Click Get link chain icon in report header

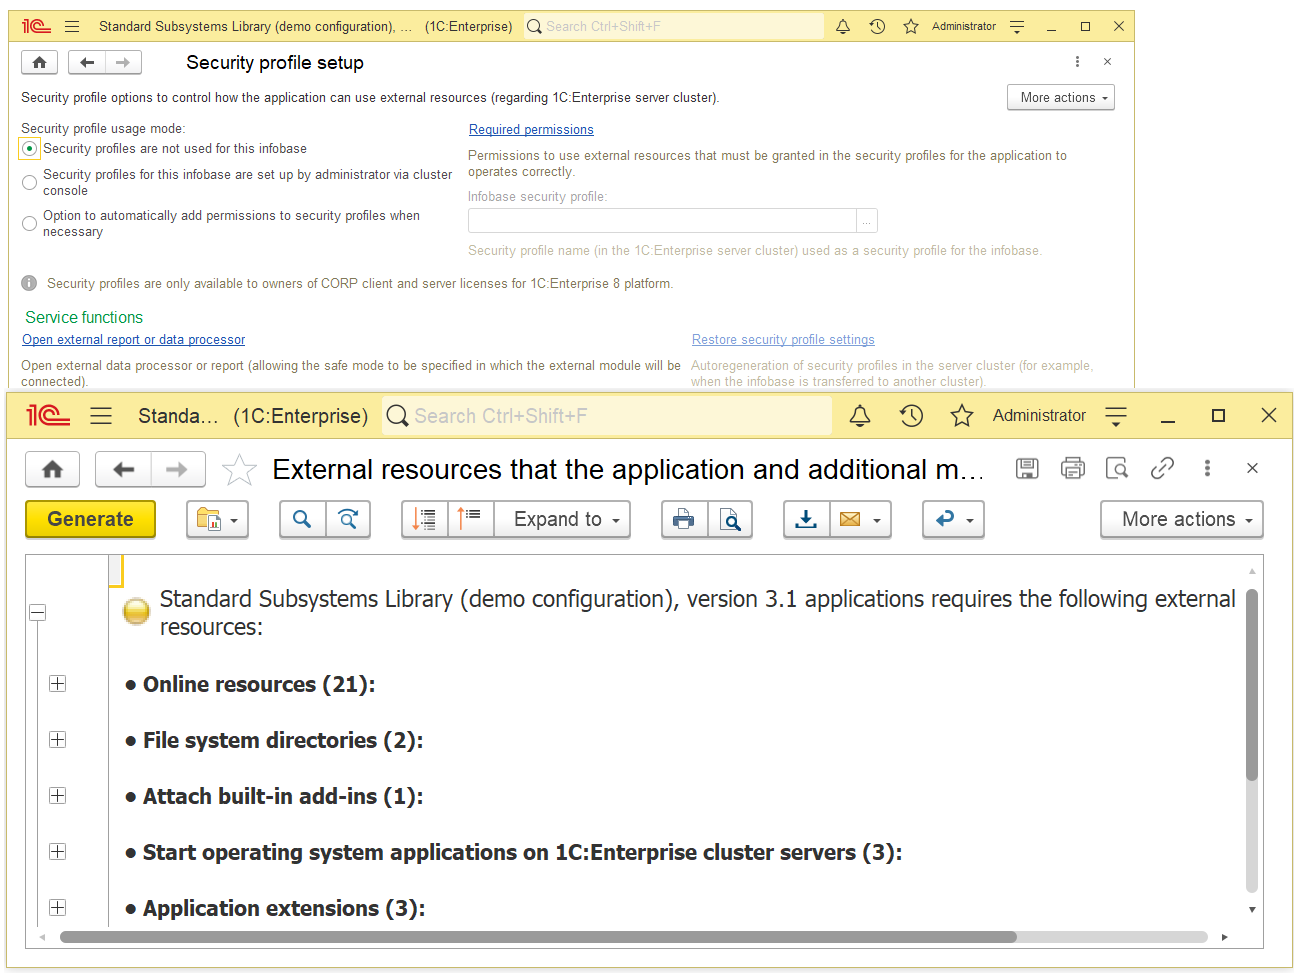[1162, 468]
